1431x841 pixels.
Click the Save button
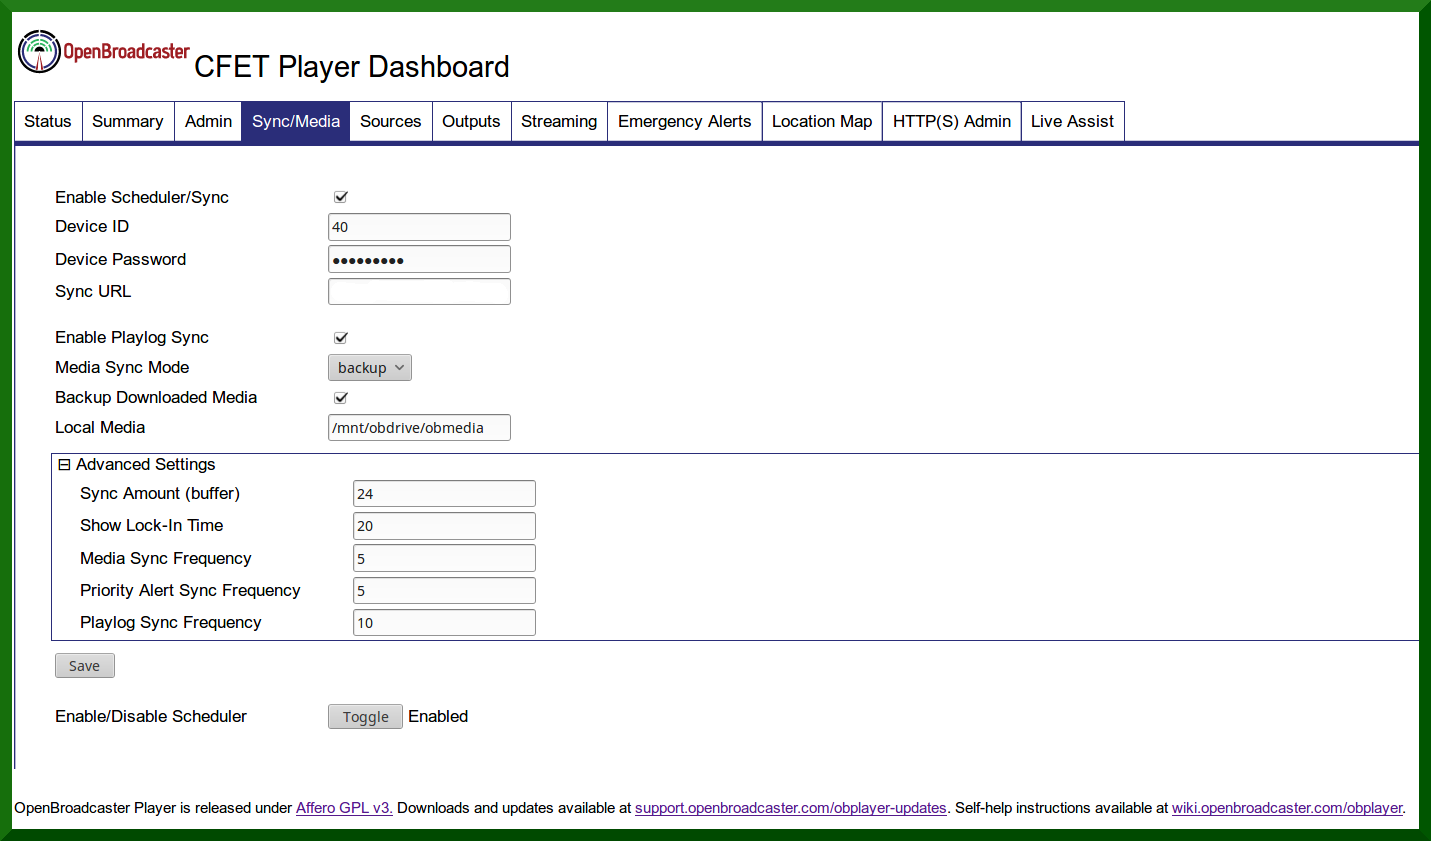(85, 666)
